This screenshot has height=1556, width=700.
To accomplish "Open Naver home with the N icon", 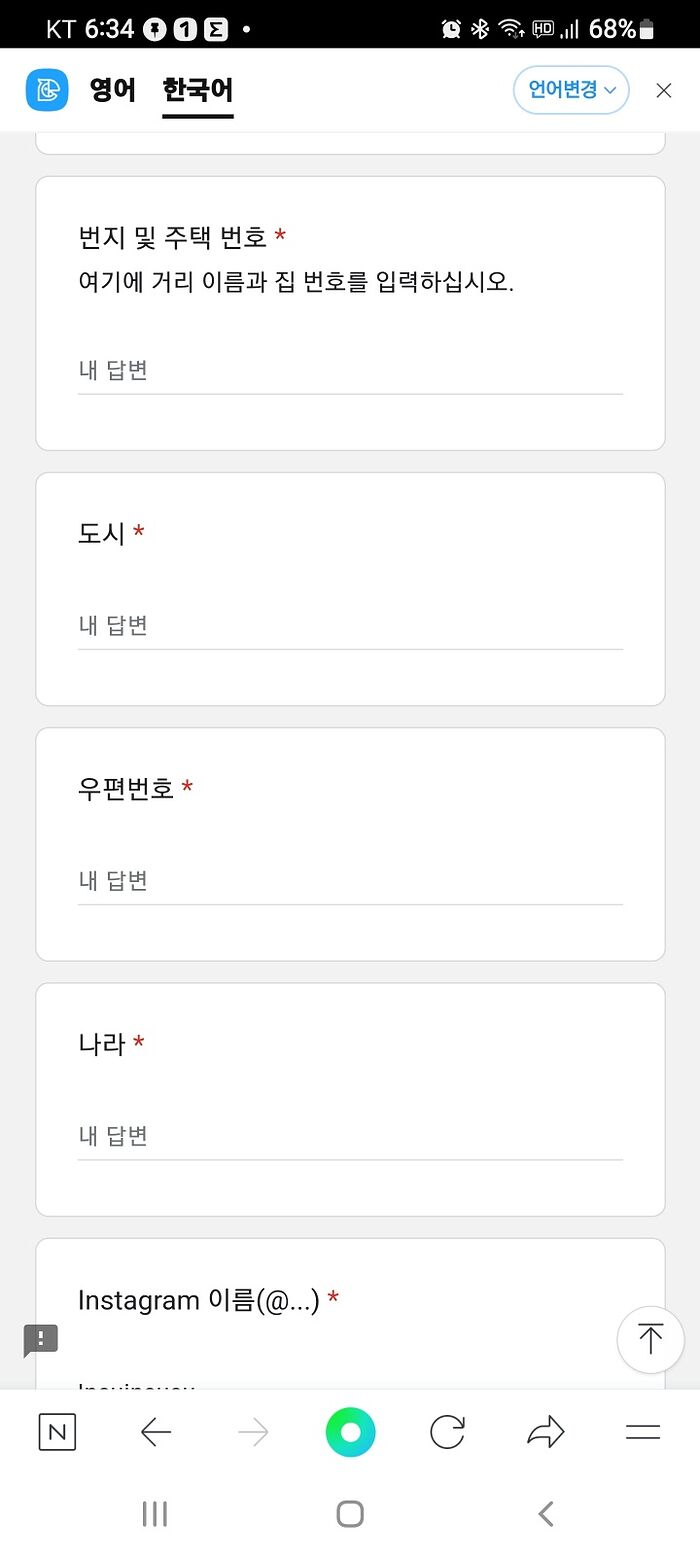I will coord(57,1433).
